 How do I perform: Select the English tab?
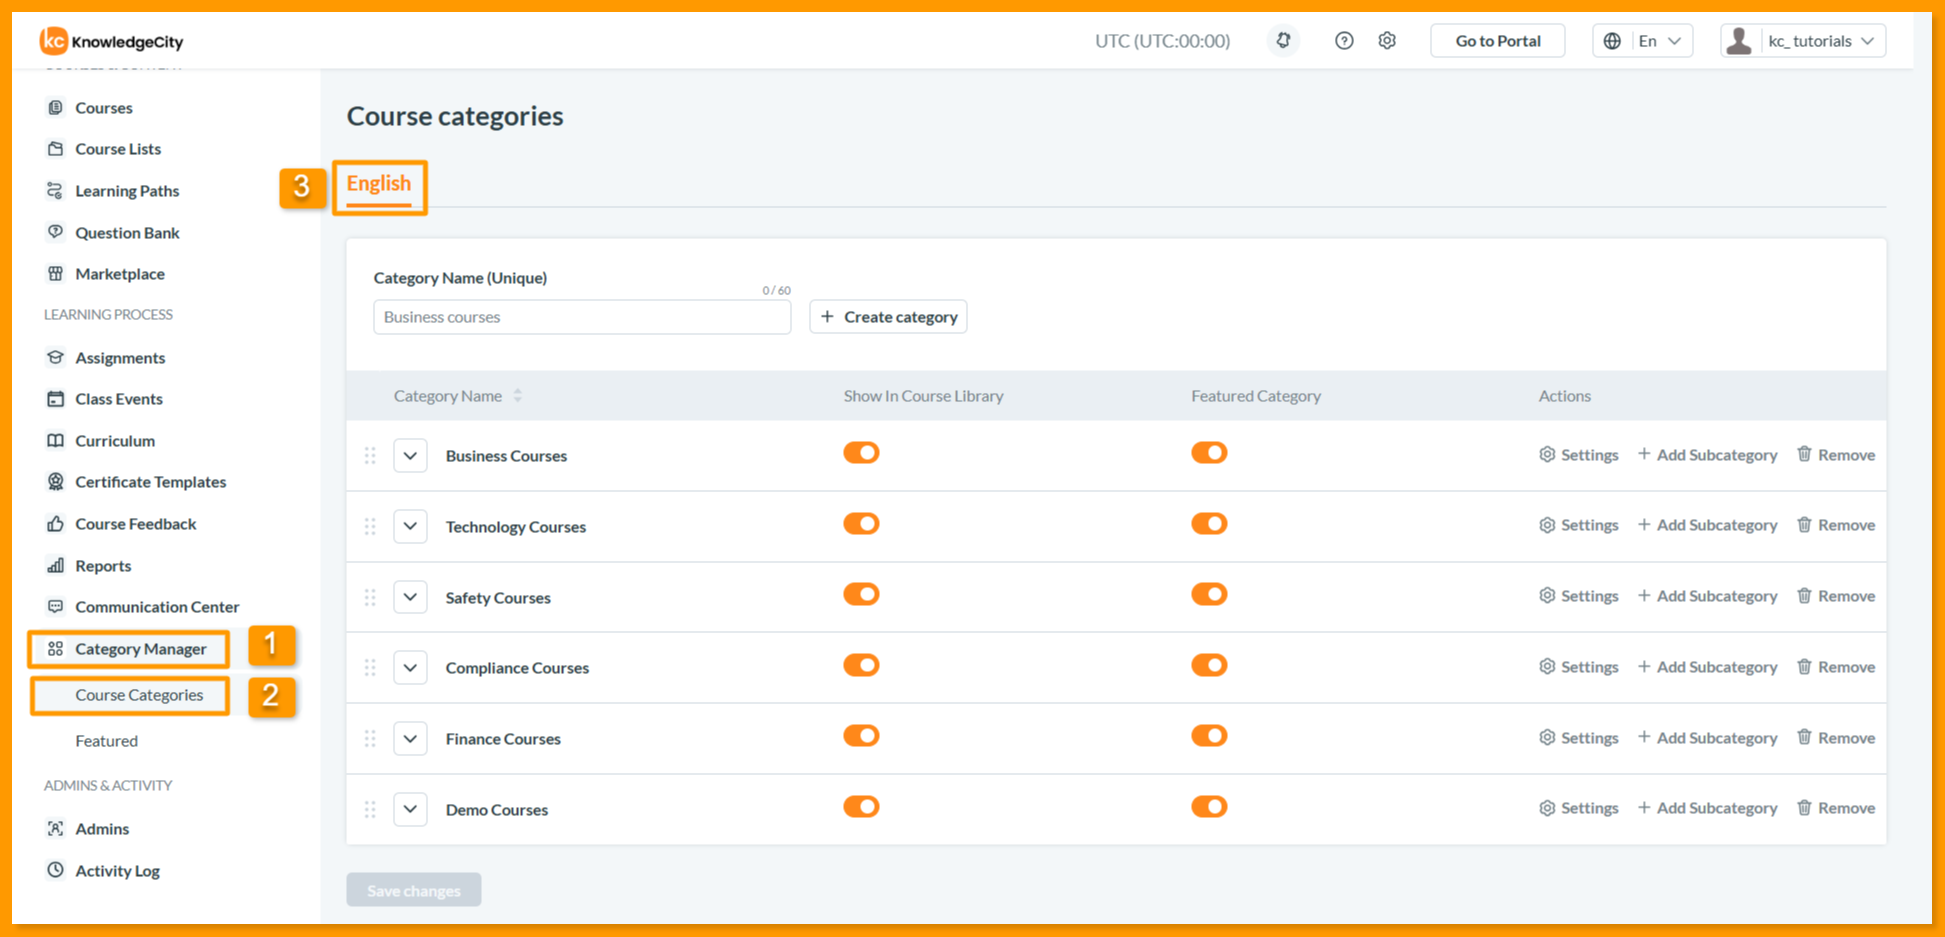[x=379, y=184]
